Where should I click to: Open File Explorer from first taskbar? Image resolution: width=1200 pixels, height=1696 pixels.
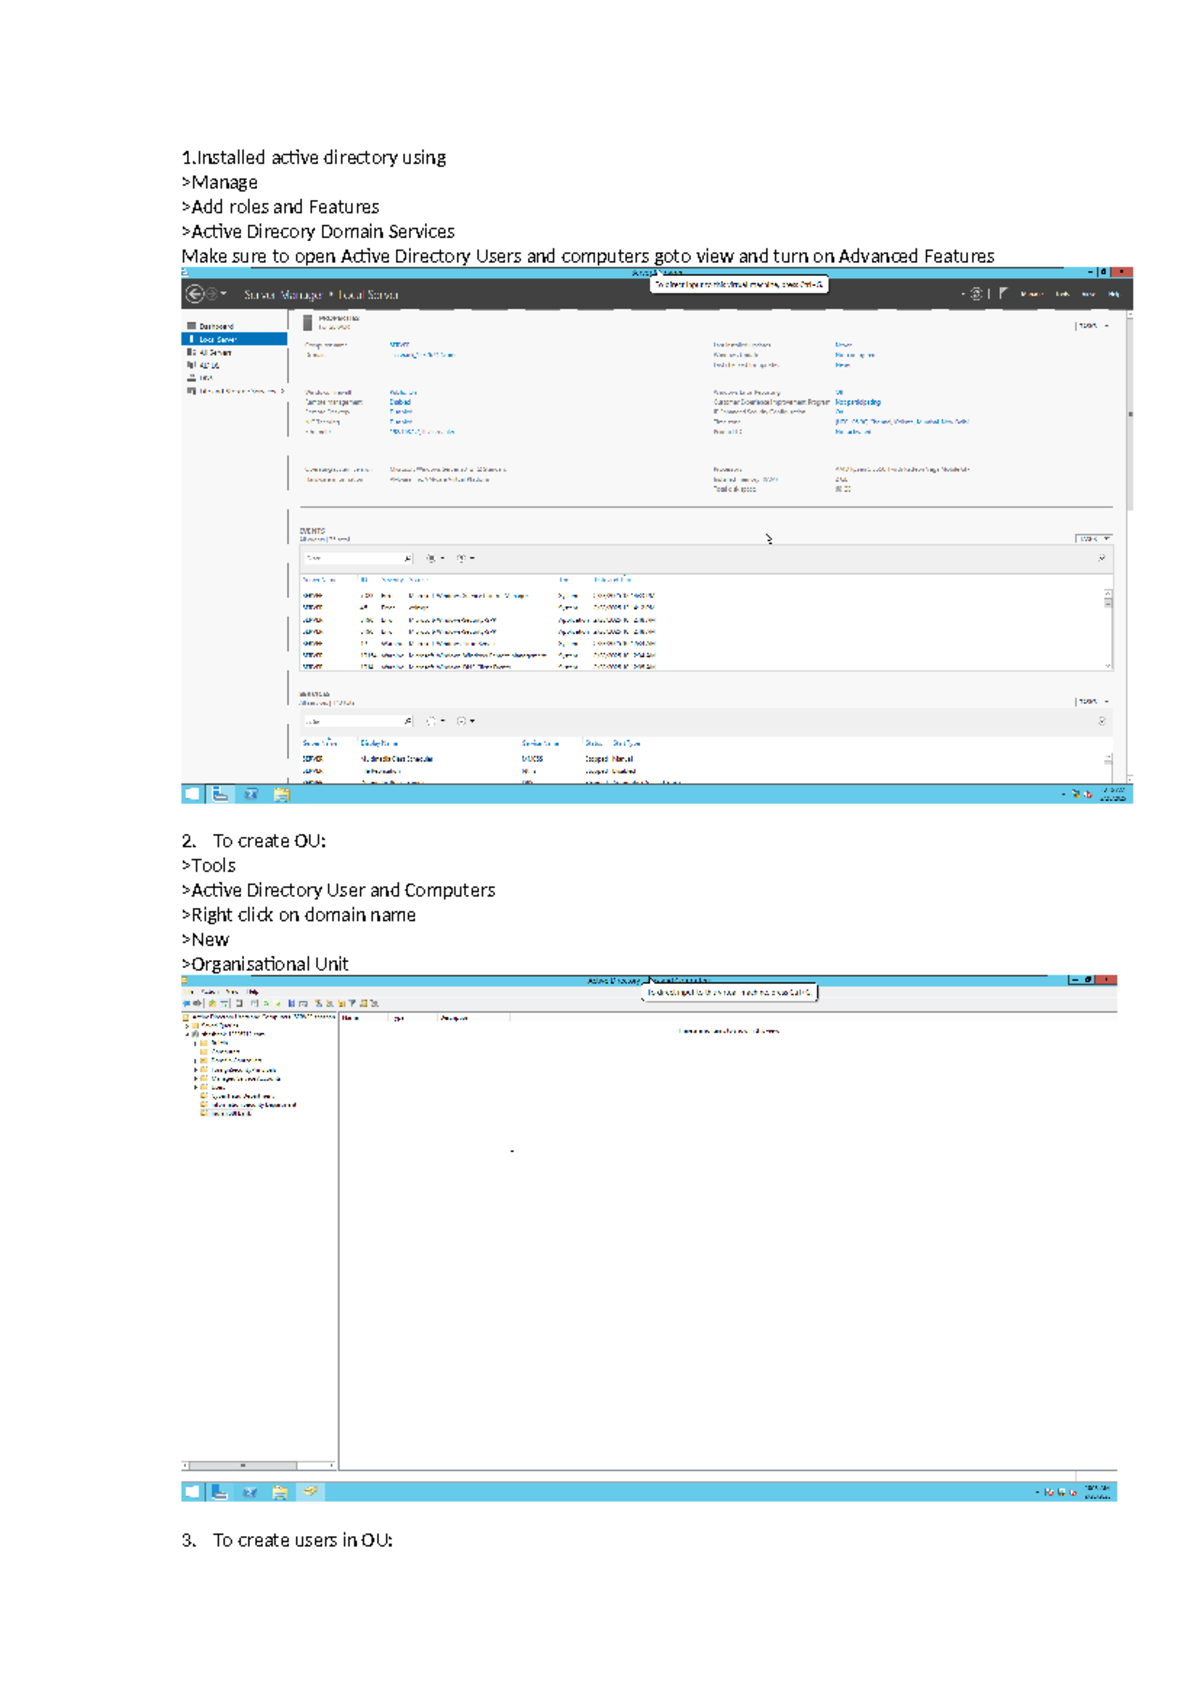point(281,794)
